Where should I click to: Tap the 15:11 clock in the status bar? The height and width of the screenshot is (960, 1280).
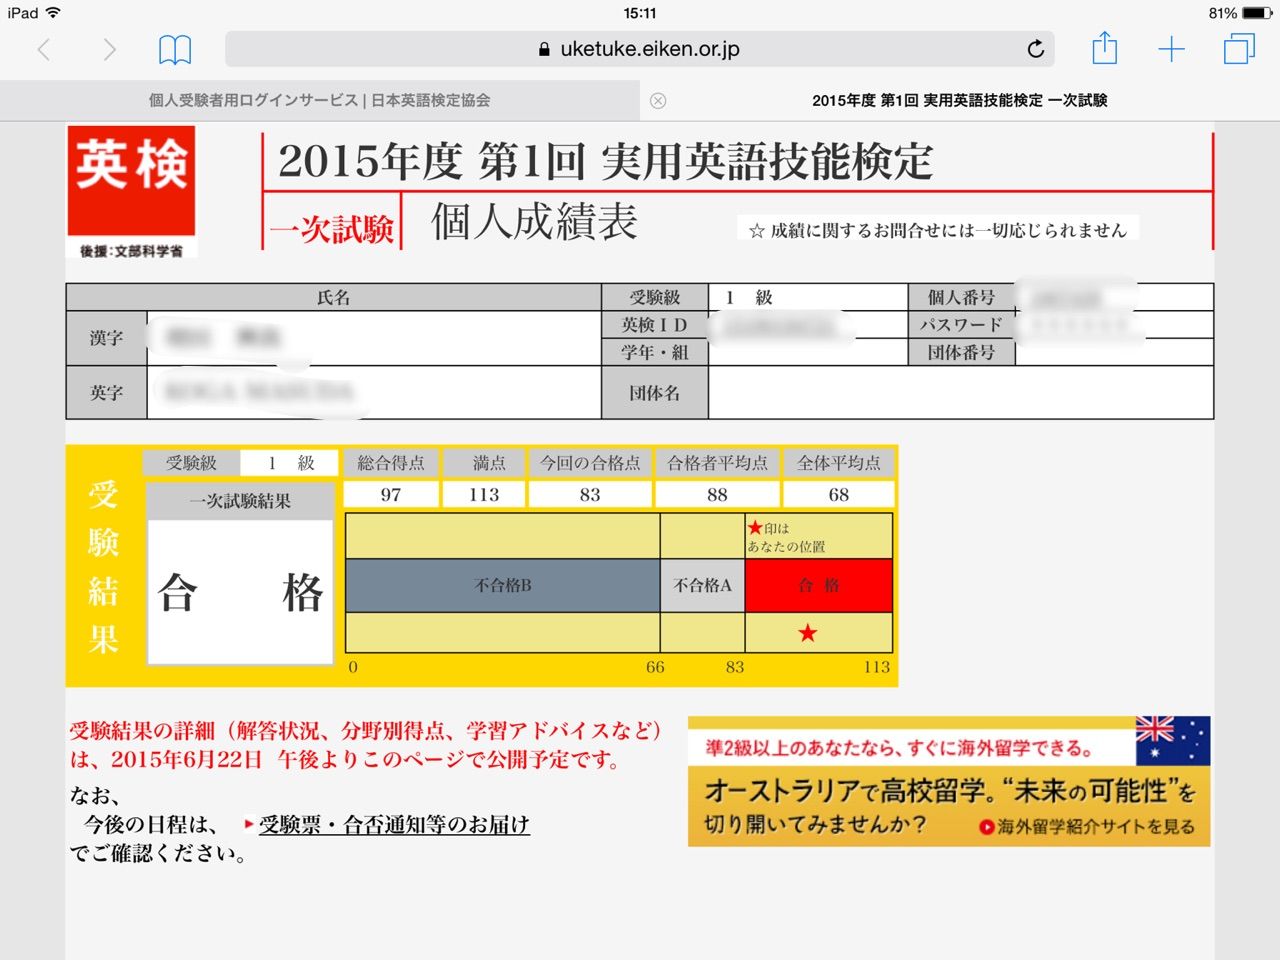pyautogui.click(x=640, y=13)
